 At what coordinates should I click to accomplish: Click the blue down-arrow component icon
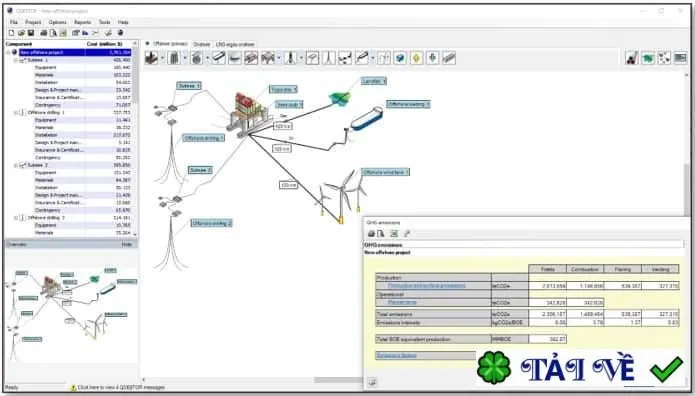point(433,58)
